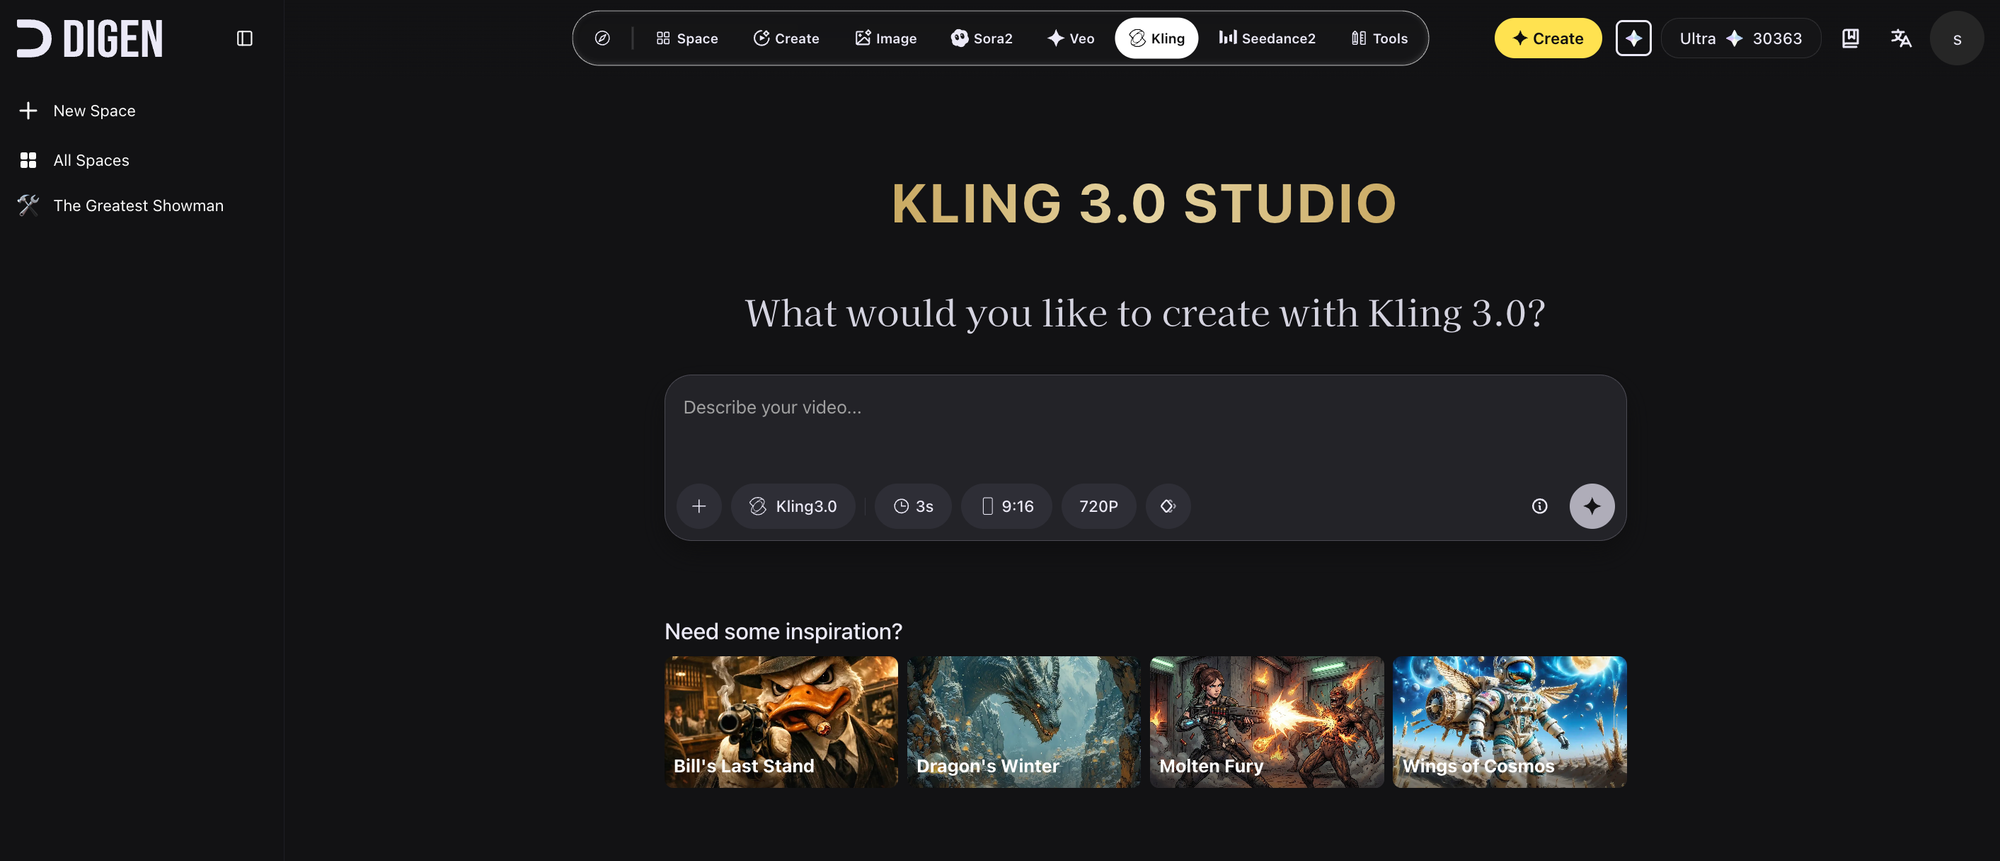
Task: Open the bookmarks library icon
Action: coord(1850,38)
